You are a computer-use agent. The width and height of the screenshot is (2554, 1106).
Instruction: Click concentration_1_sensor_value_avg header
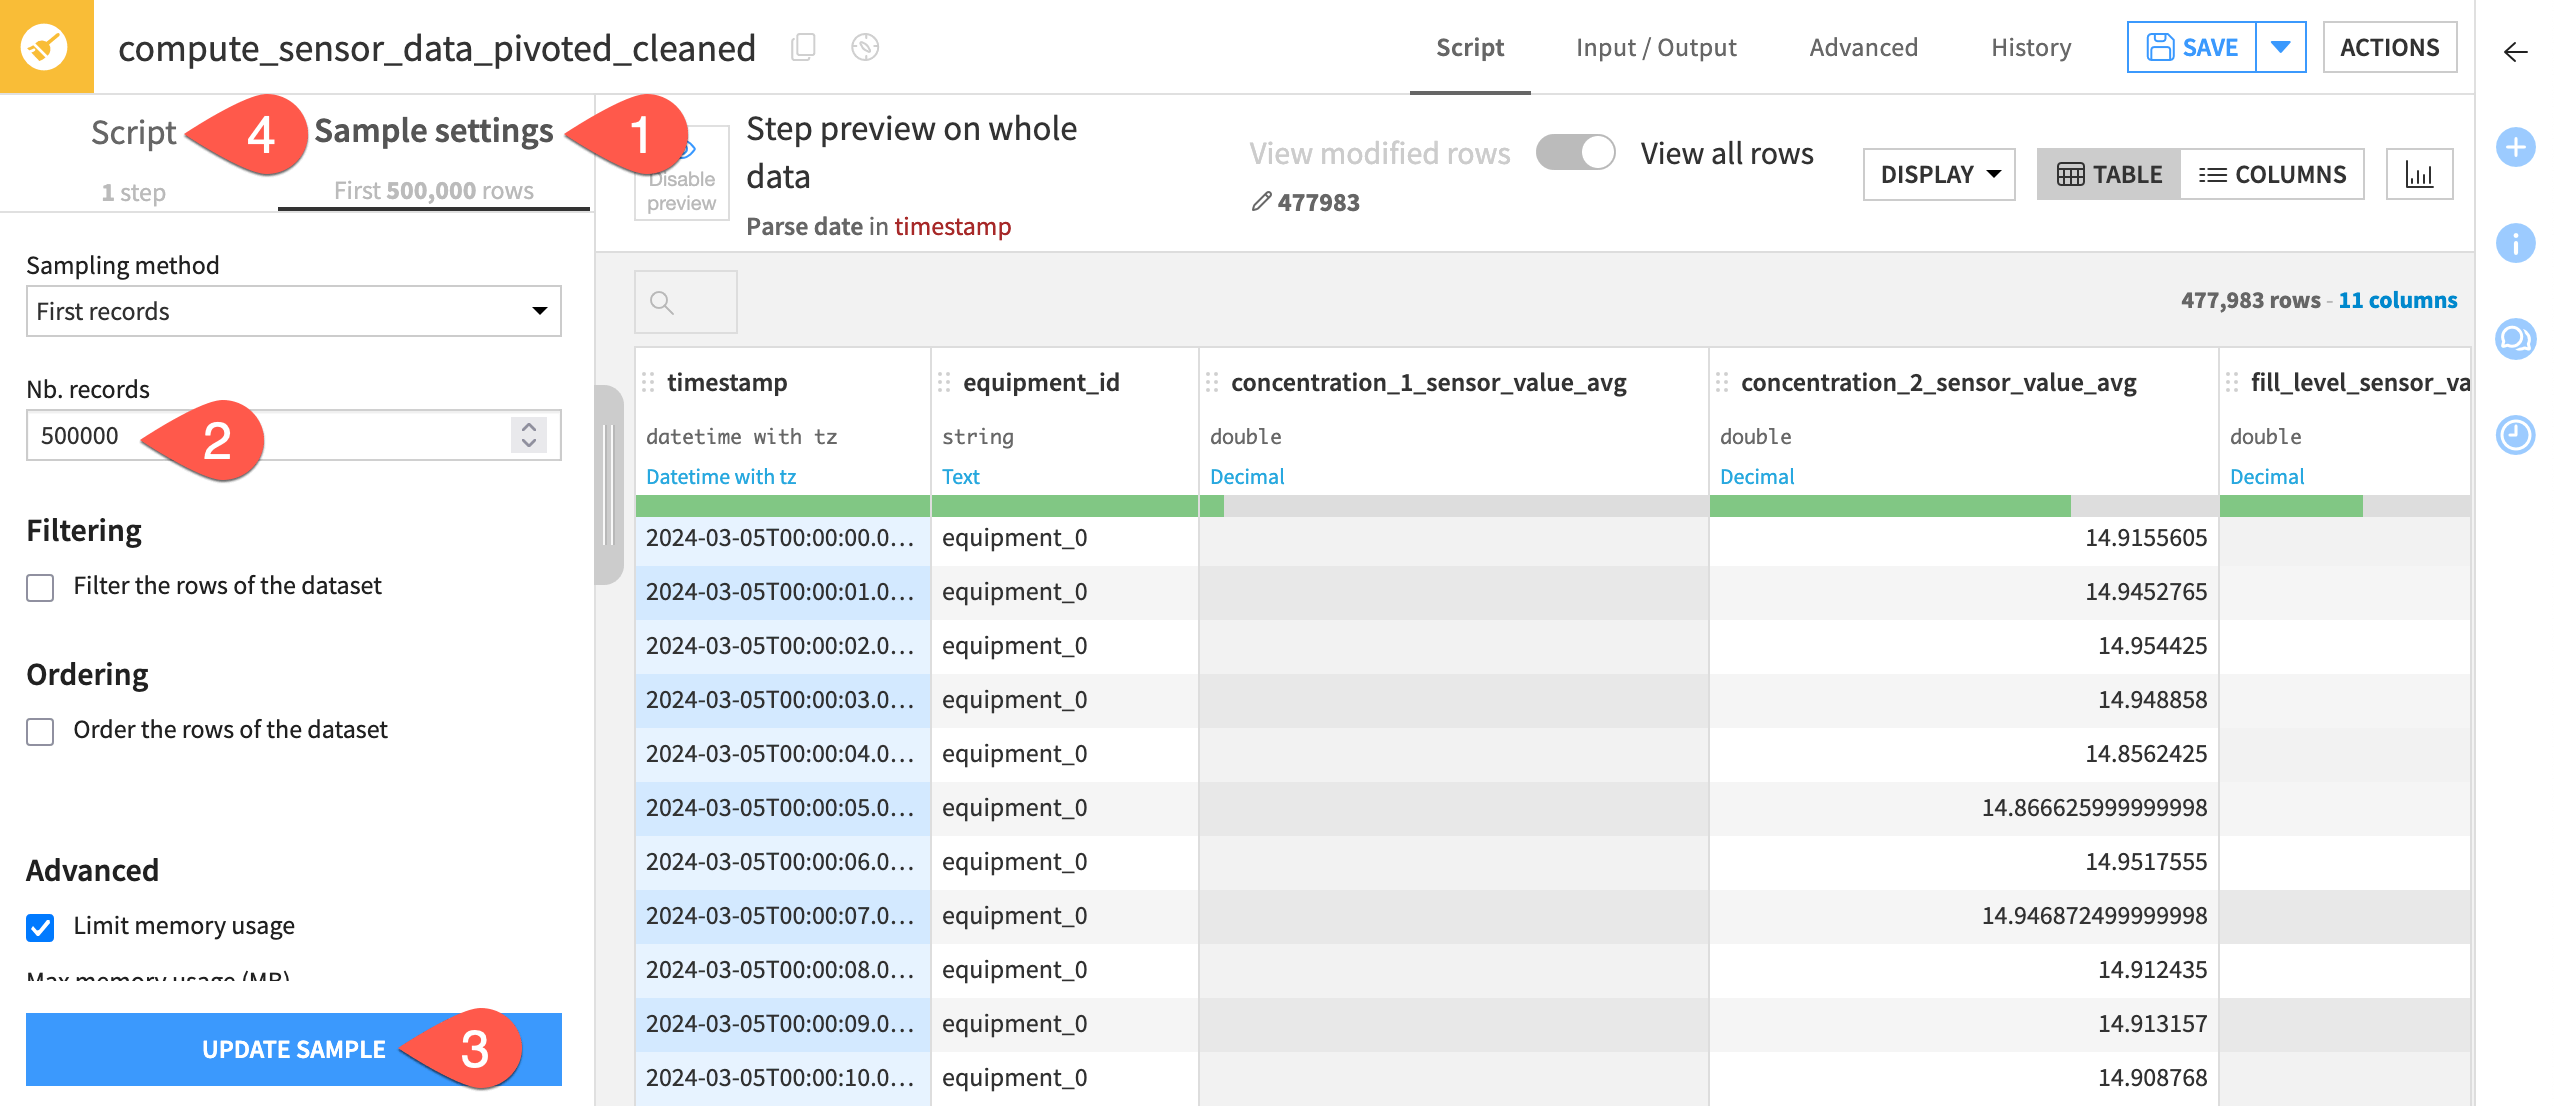coord(1429,382)
